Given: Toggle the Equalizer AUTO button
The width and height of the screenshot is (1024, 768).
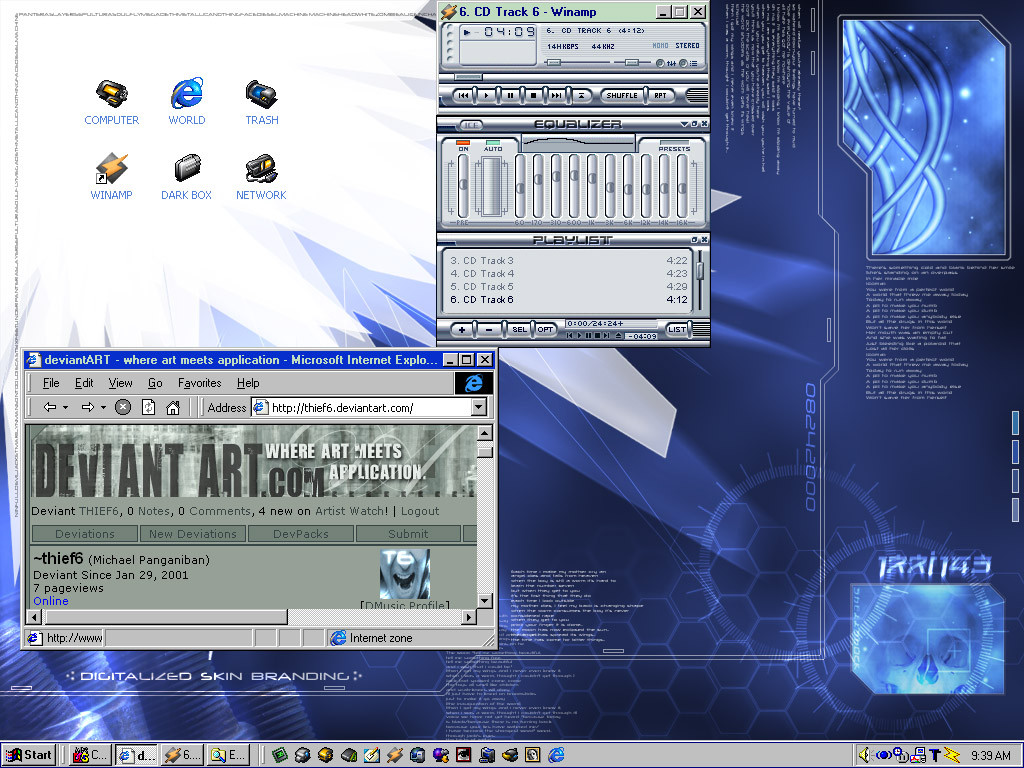Looking at the screenshot, I should click(493, 145).
